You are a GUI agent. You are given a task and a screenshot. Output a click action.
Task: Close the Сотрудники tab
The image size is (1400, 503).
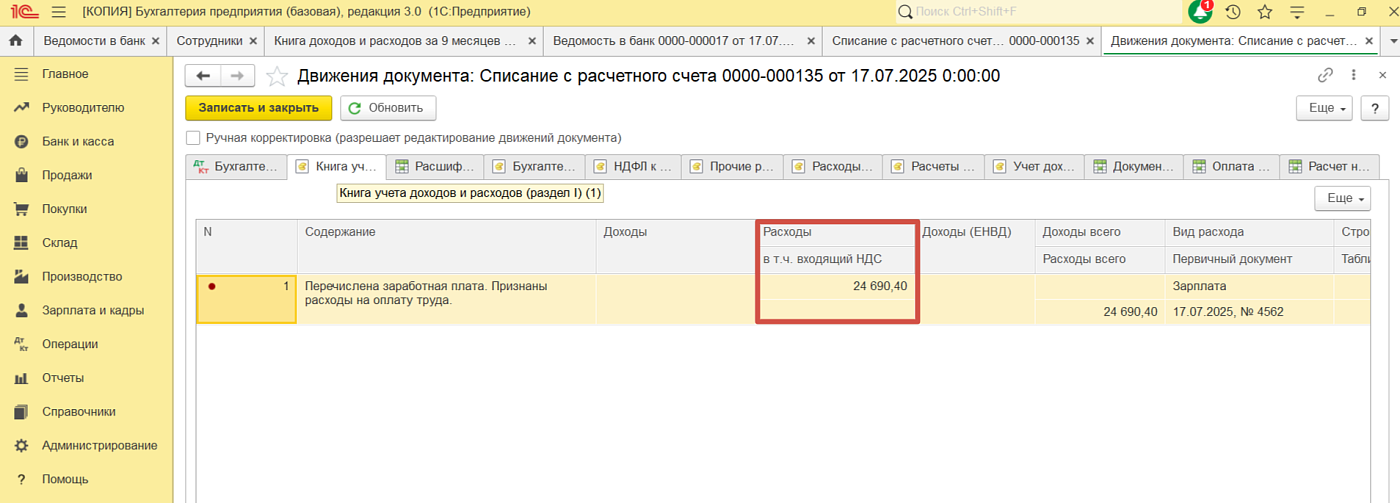(x=253, y=41)
